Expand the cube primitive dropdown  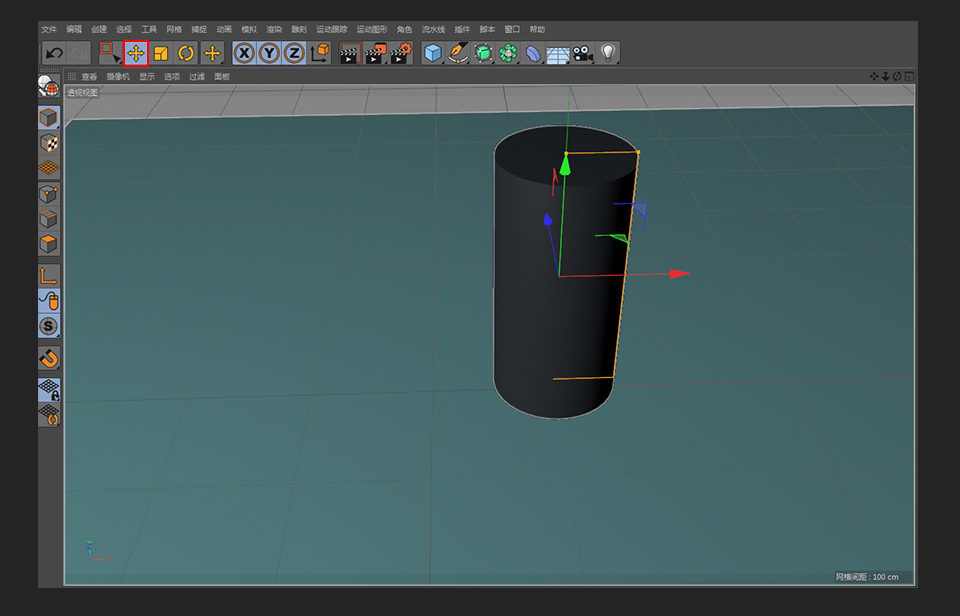click(432, 54)
